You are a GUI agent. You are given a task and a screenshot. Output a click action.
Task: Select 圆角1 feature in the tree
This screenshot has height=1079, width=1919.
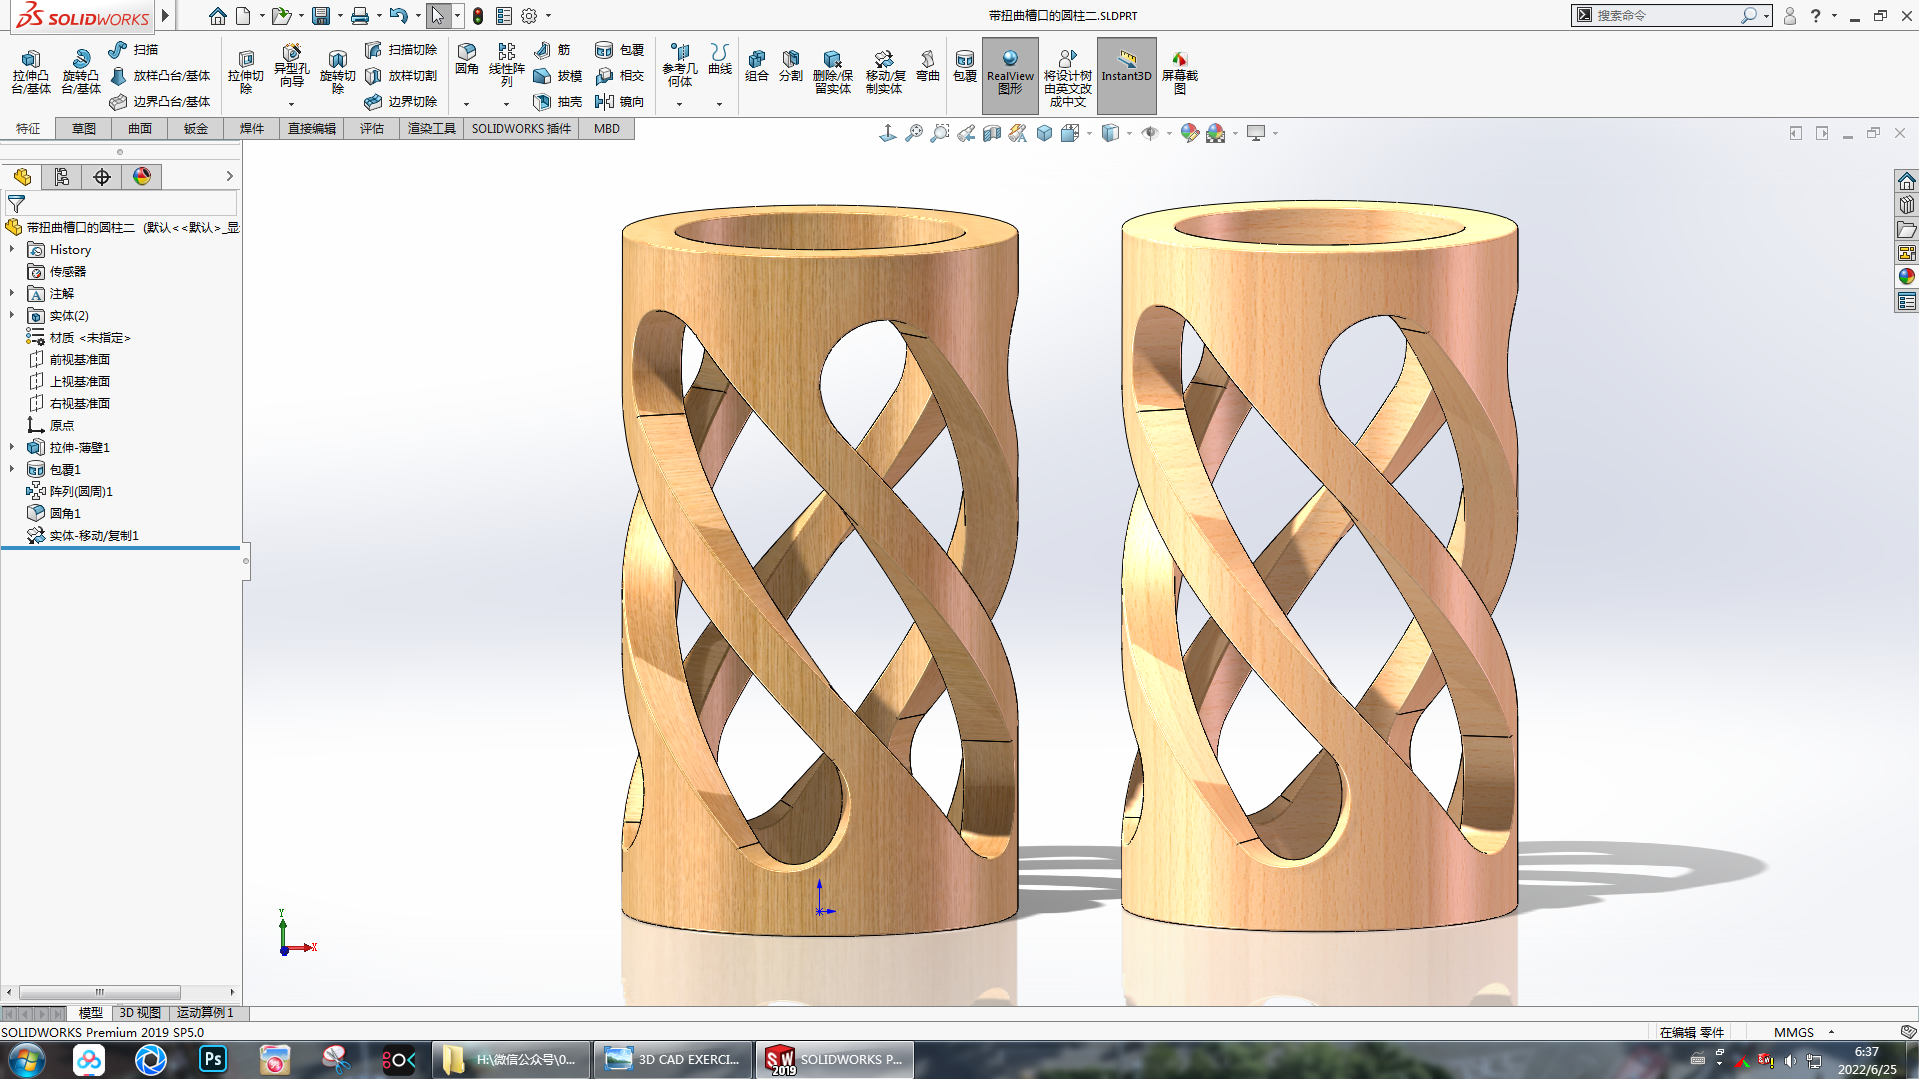pyautogui.click(x=54, y=514)
